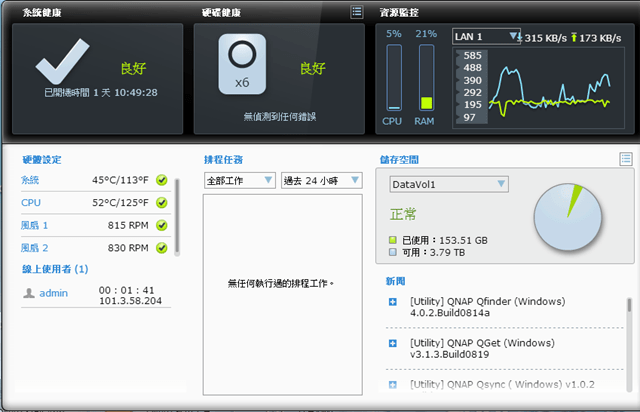Expand the QNAP Qsync news item
Viewport: 640px width, 412px height.
(x=393, y=384)
